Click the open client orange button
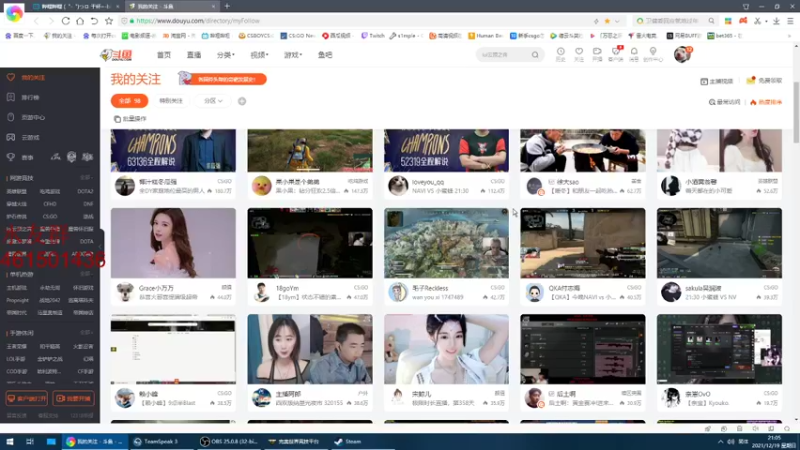This screenshot has width=800, height=450. tap(27, 398)
